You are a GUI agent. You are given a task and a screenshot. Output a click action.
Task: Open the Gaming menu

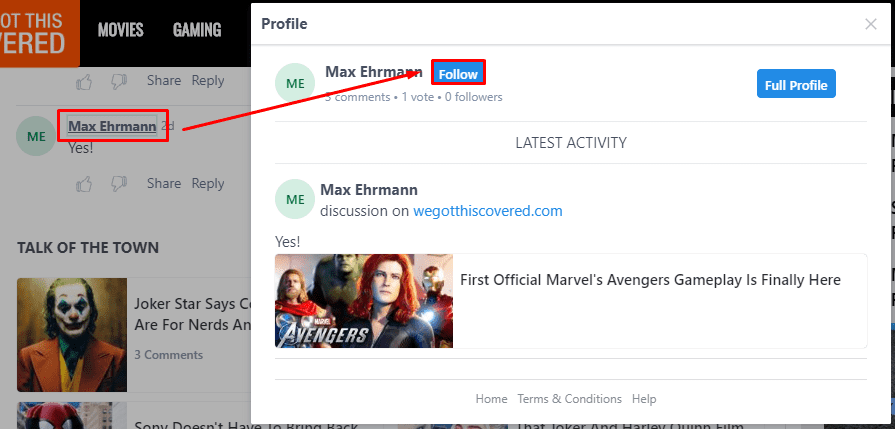[x=196, y=30]
